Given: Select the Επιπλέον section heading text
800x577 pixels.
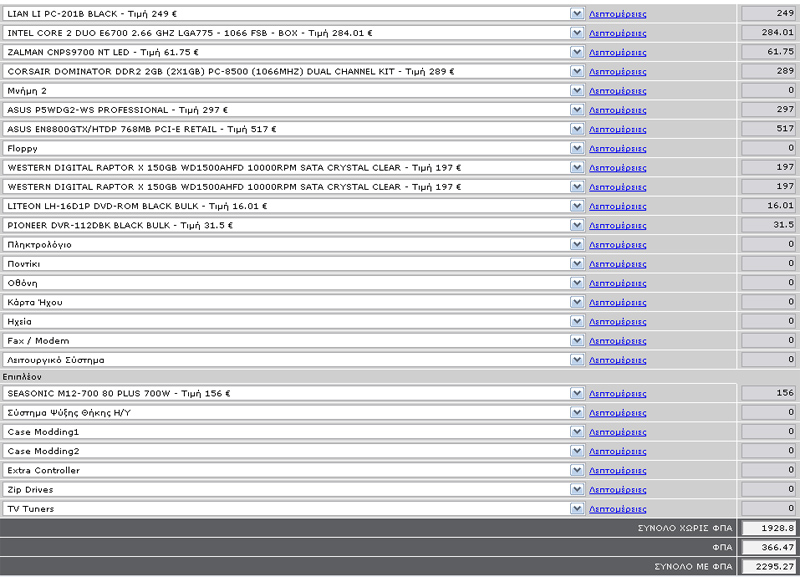Looking at the screenshot, I should click(22, 377).
